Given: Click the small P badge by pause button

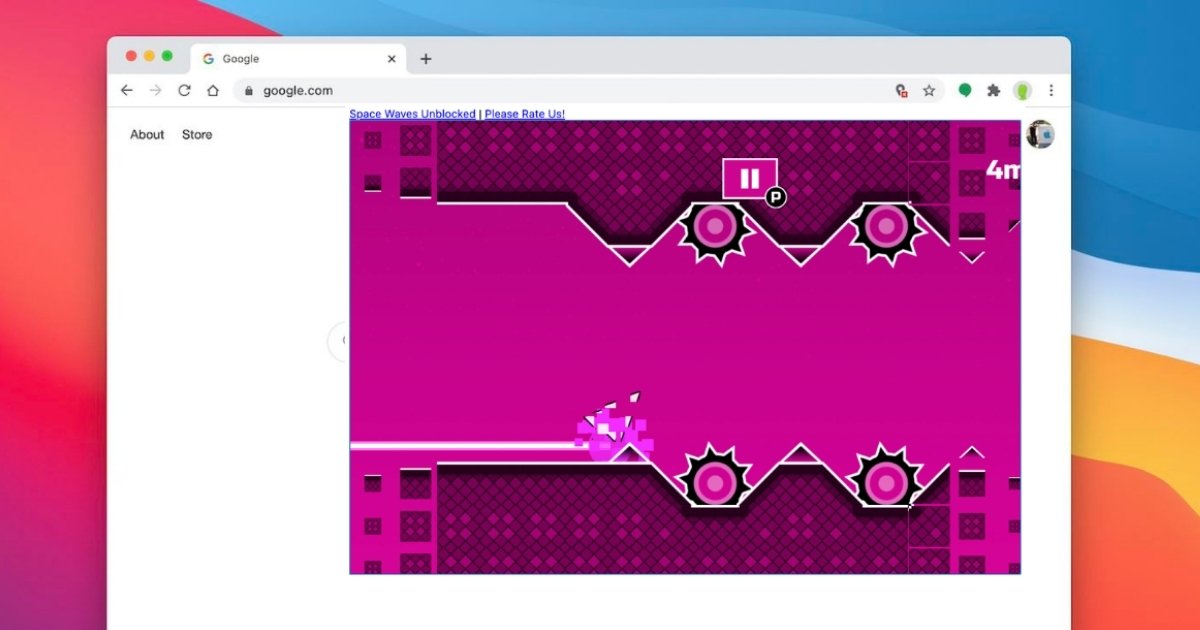Looking at the screenshot, I should point(776,197).
